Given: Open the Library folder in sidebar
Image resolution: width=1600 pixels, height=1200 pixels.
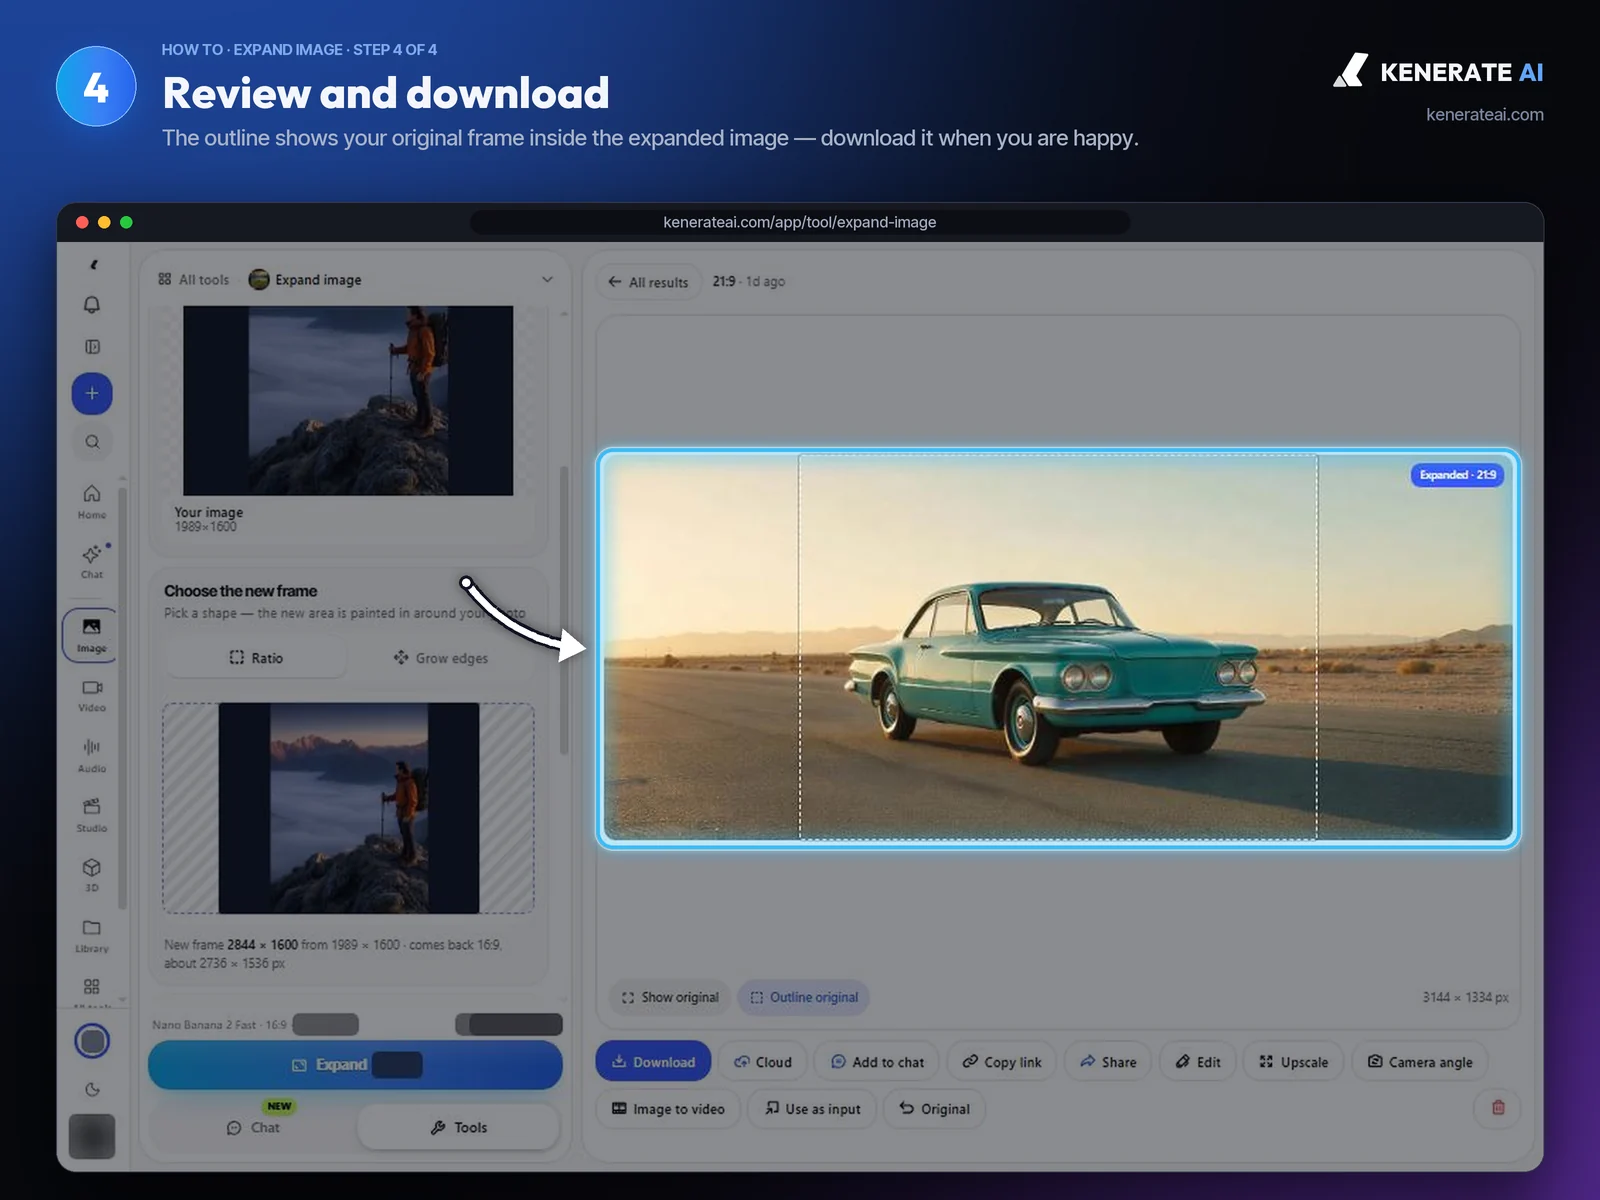Looking at the screenshot, I should click(92, 935).
